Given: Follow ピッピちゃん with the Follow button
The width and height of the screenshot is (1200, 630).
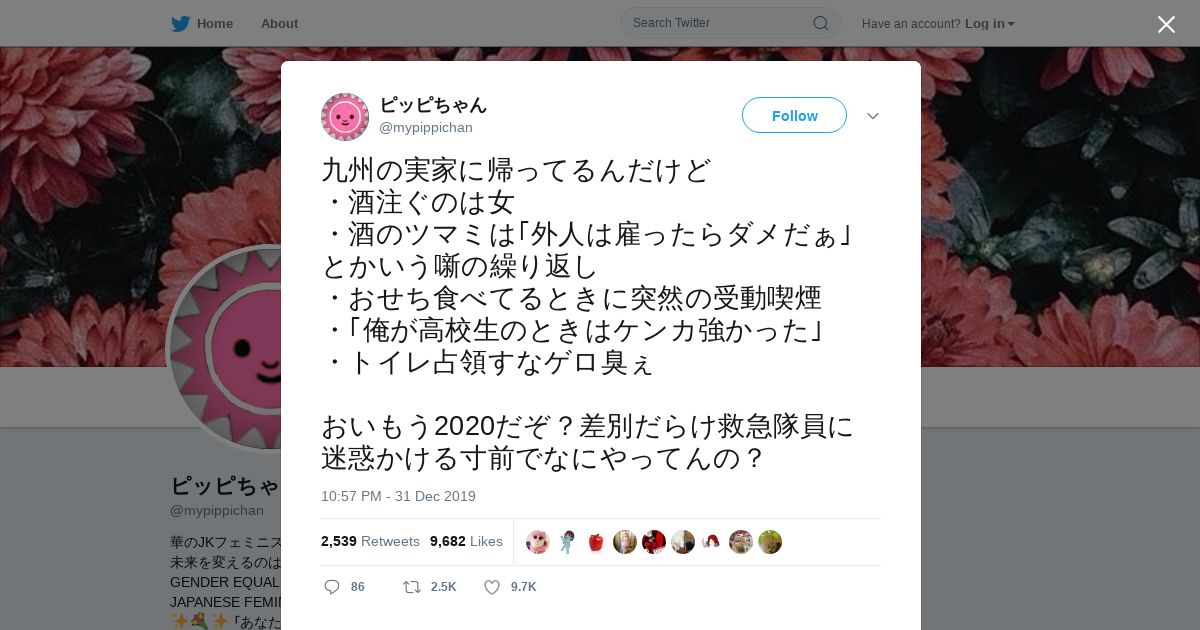Looking at the screenshot, I should (794, 115).
